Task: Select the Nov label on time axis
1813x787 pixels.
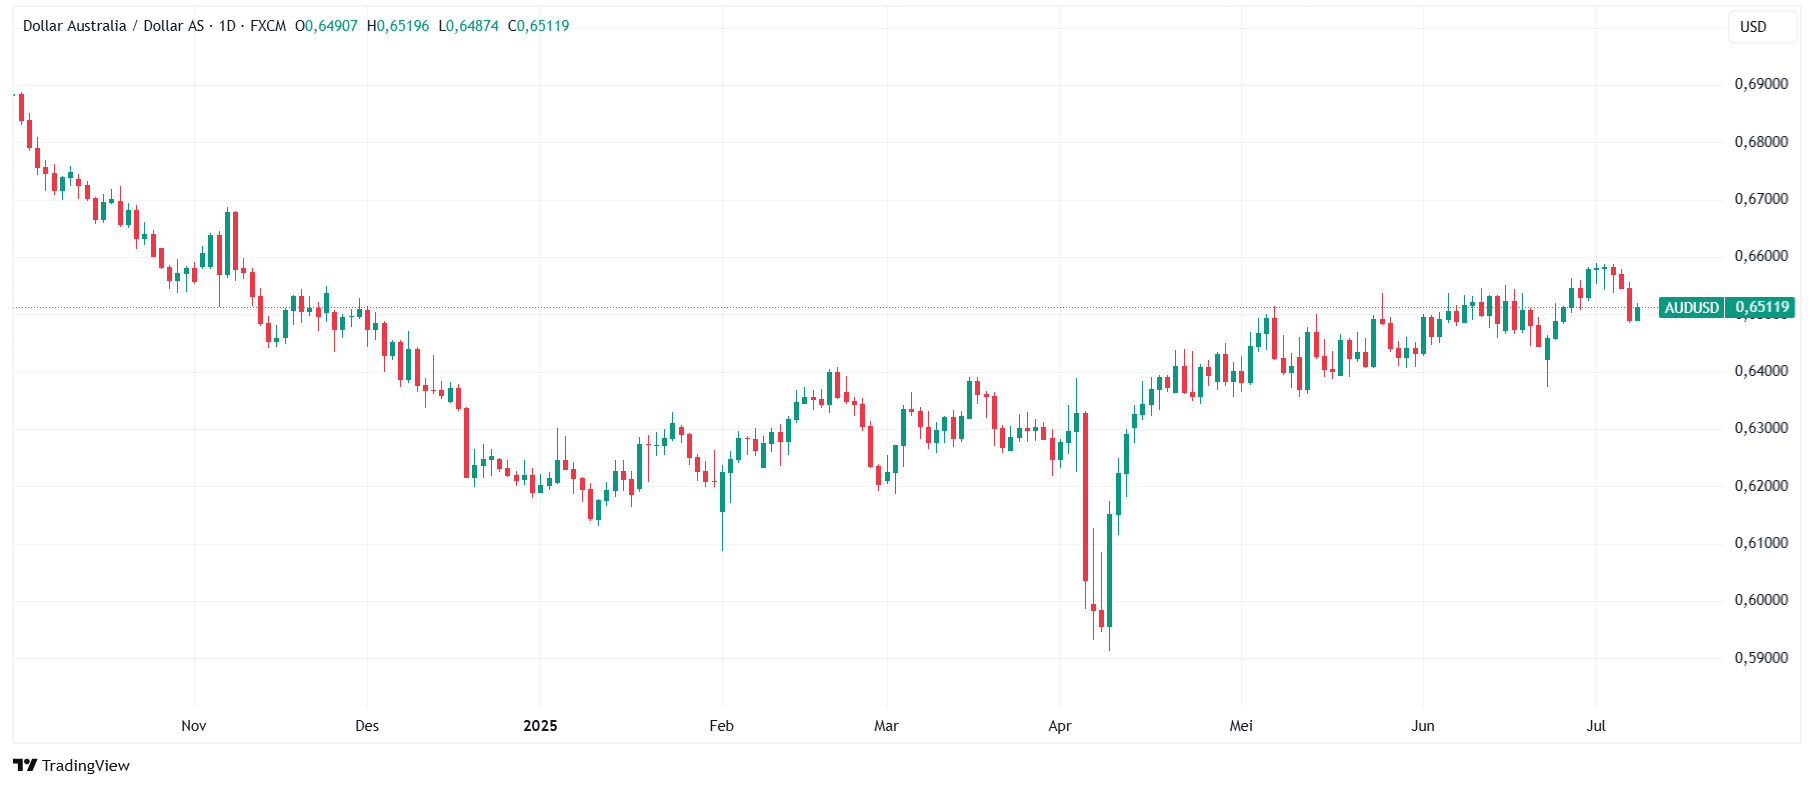Action: tap(194, 726)
